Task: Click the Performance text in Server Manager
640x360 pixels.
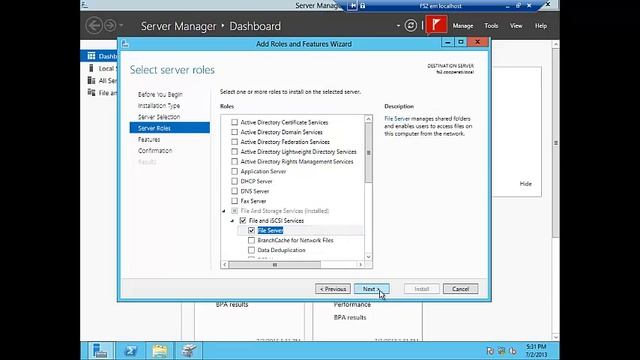Action: [352, 304]
